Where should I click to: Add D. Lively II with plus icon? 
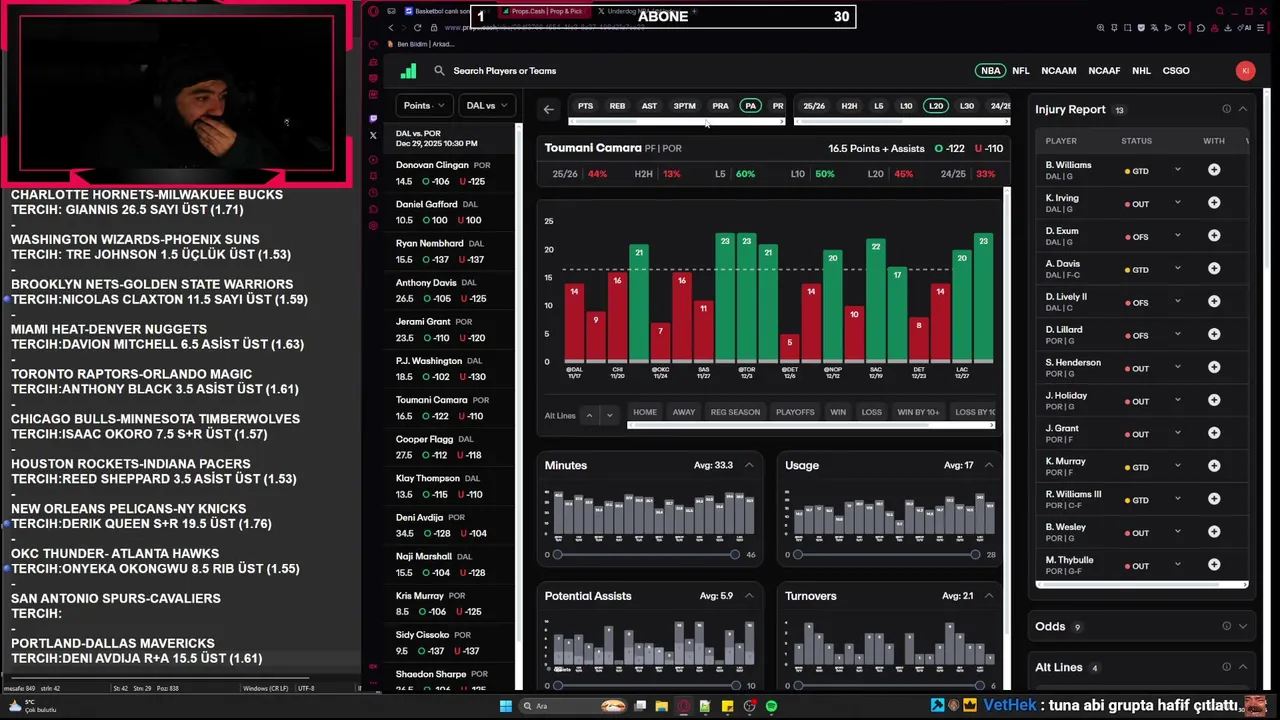pos(1214,302)
